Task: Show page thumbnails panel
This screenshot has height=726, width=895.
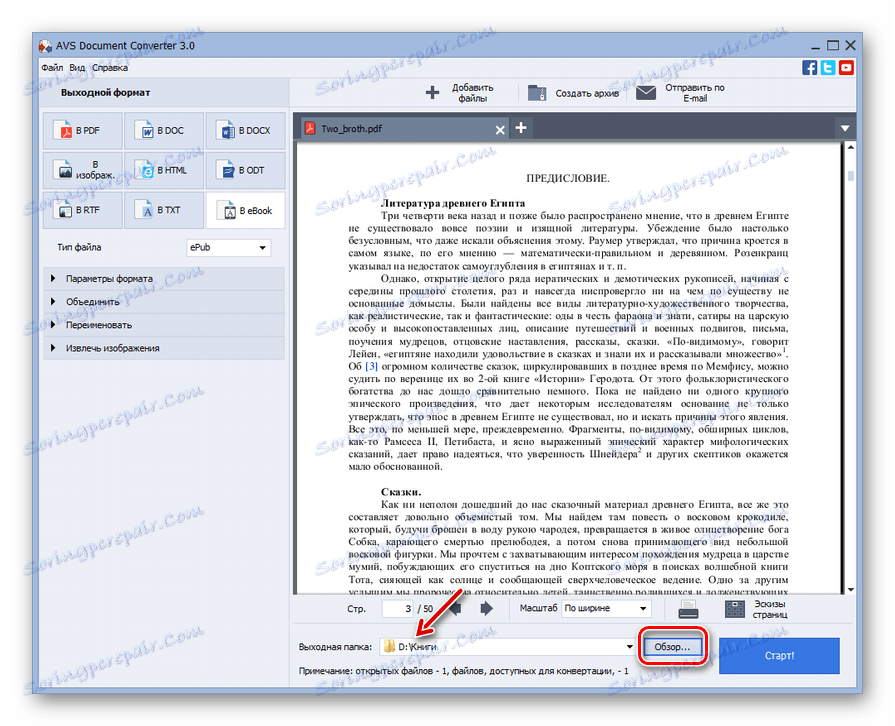Action: click(756, 609)
